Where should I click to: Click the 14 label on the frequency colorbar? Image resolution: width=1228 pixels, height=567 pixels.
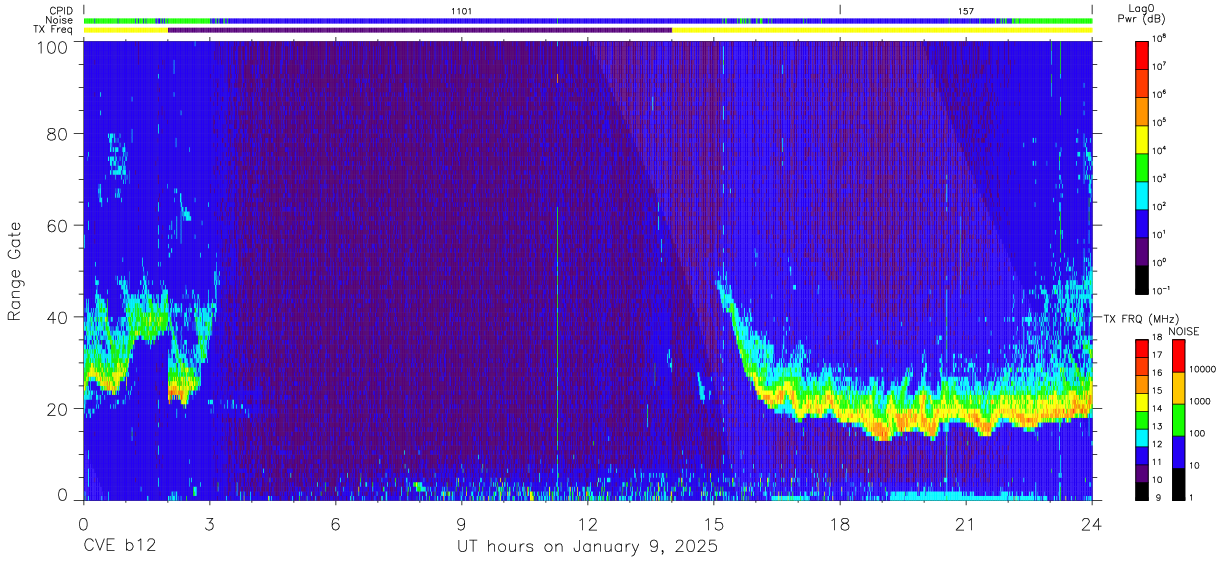1157,409
